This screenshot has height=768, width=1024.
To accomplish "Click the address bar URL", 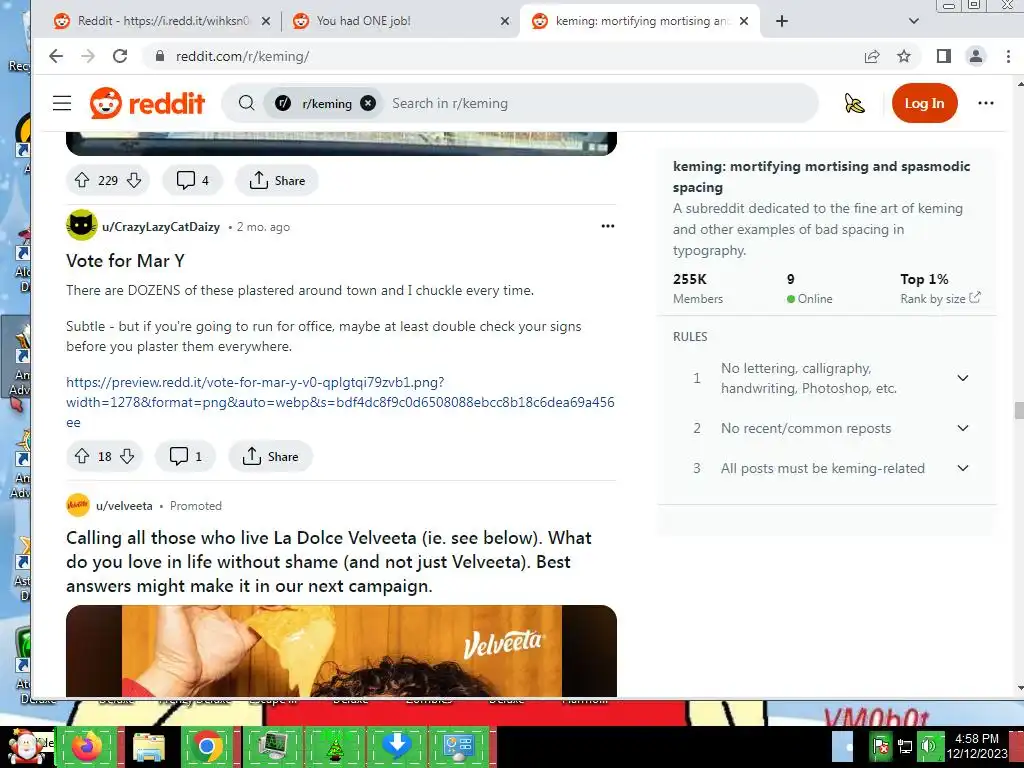I will point(242,56).
